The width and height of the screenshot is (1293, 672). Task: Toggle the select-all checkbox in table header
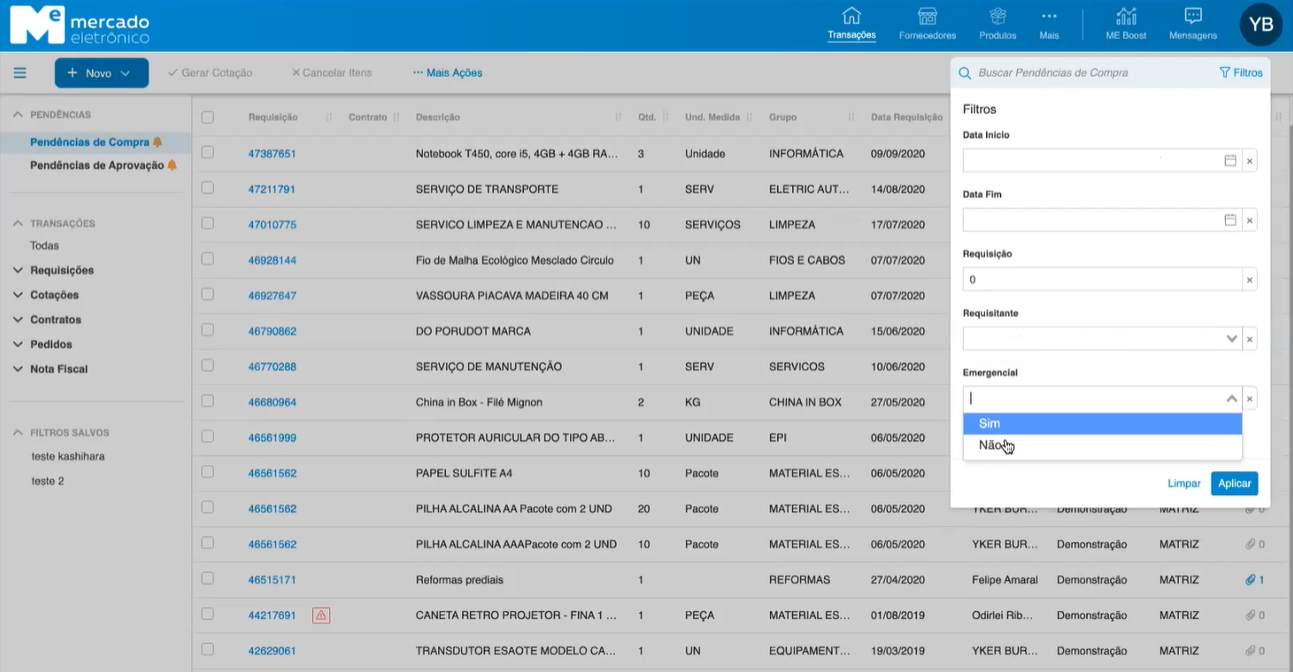tap(207, 117)
